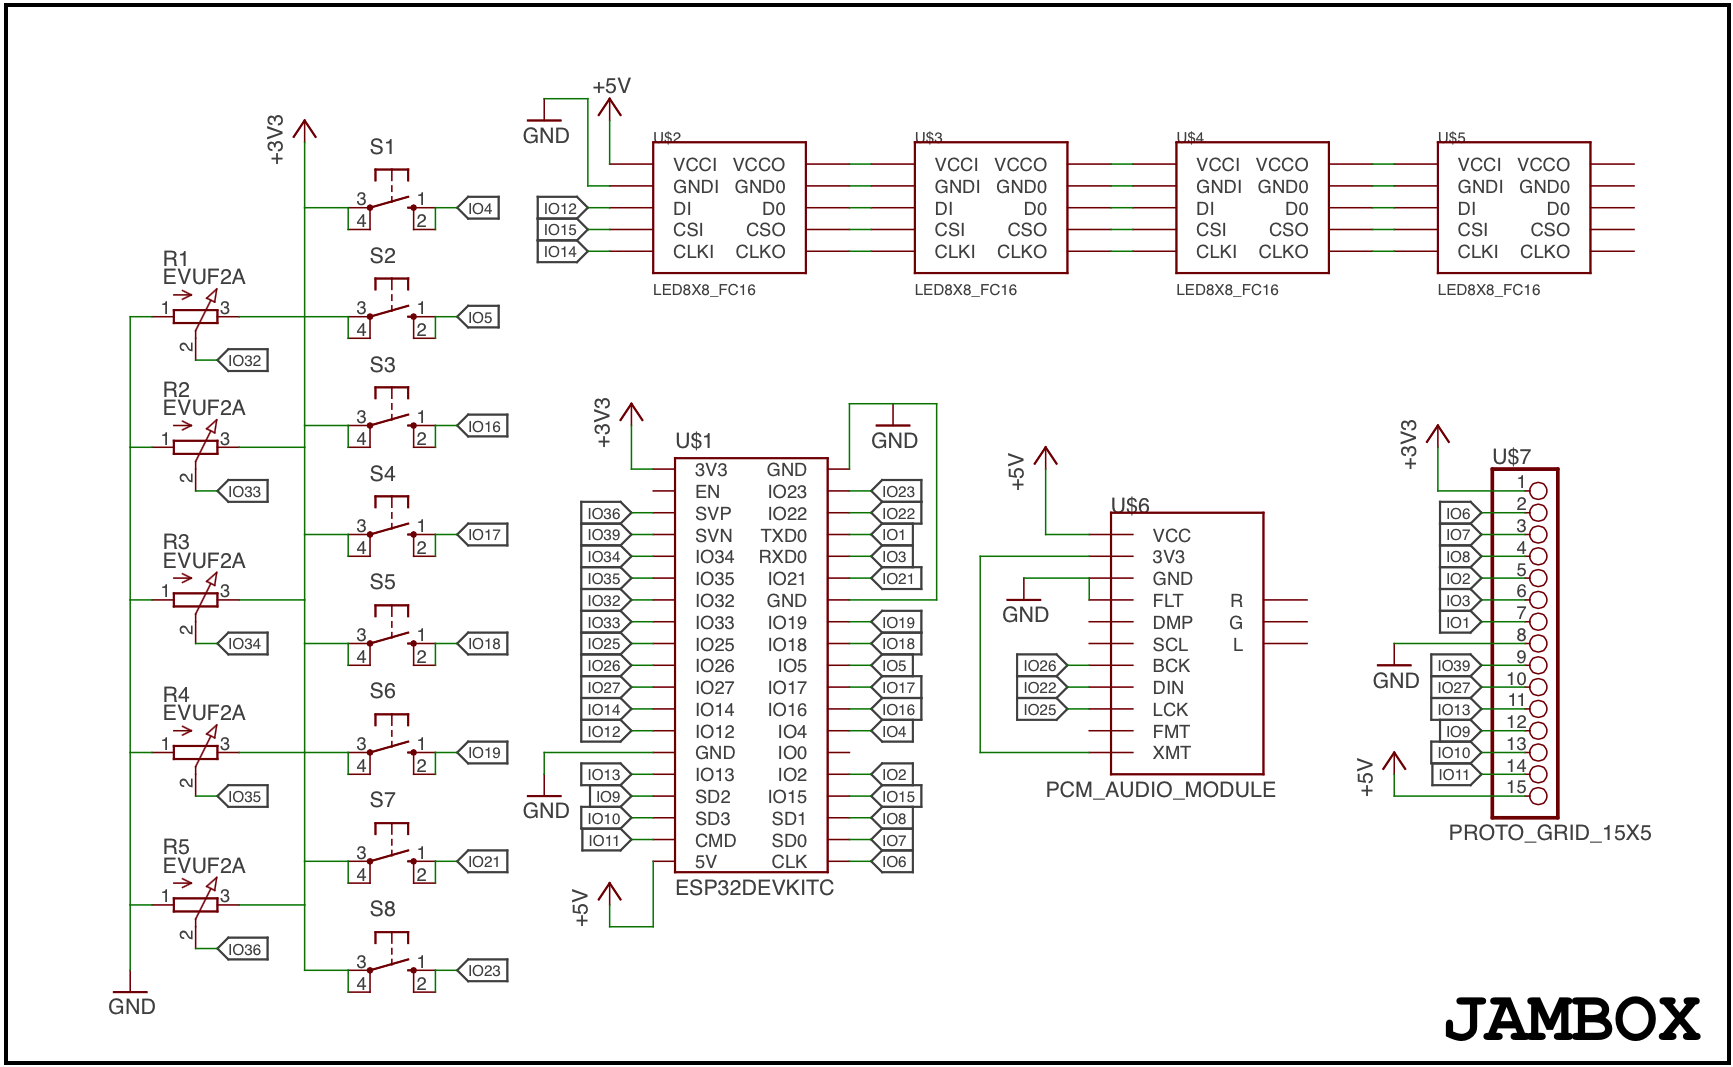1733x1067 pixels.
Task: Select the IO23 net label beside switch S8
Action: pos(483,970)
